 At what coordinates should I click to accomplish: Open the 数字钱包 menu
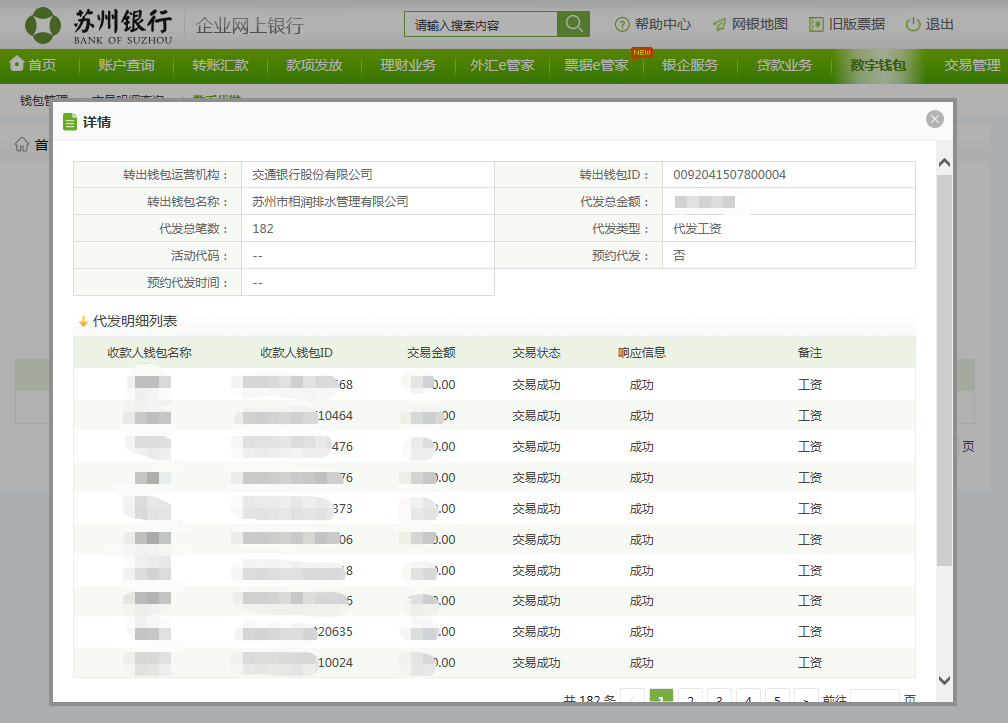click(878, 66)
